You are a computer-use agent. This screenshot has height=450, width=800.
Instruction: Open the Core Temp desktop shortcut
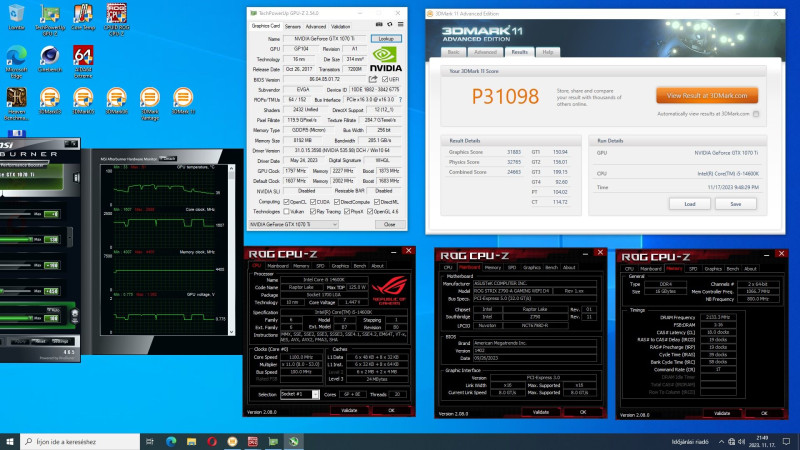coord(83,17)
